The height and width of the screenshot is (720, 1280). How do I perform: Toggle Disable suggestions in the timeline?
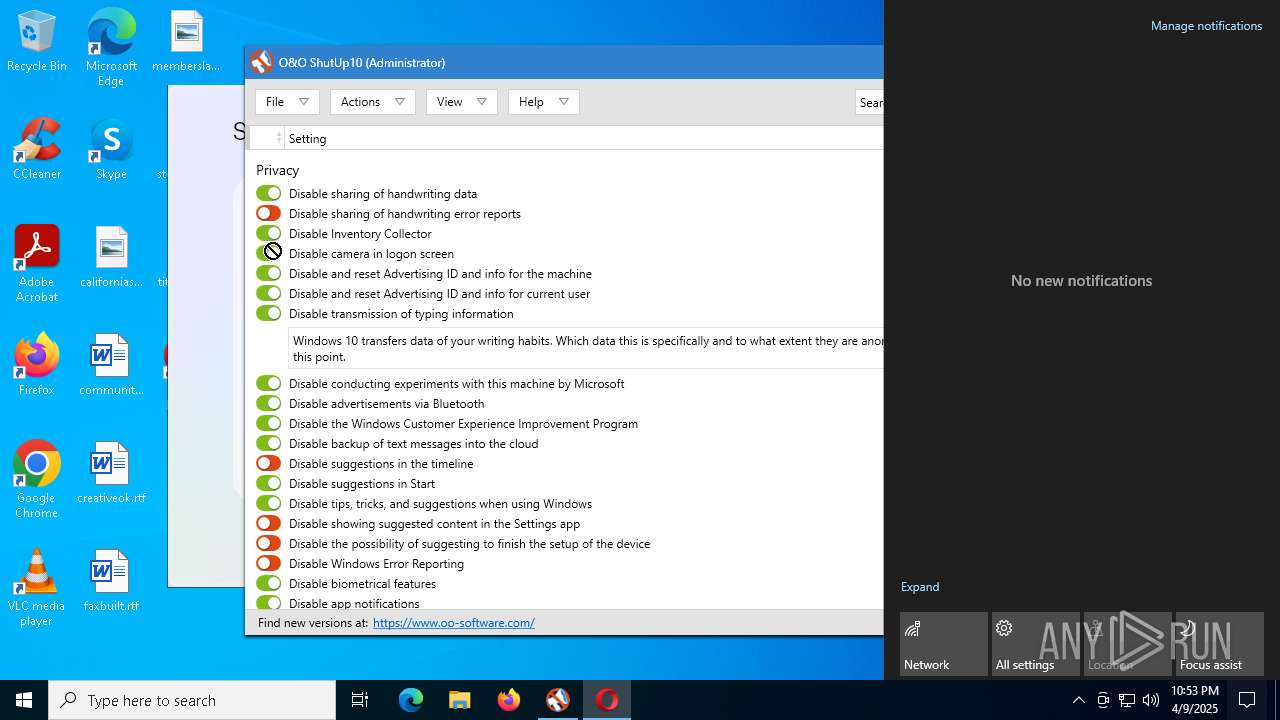tap(268, 463)
